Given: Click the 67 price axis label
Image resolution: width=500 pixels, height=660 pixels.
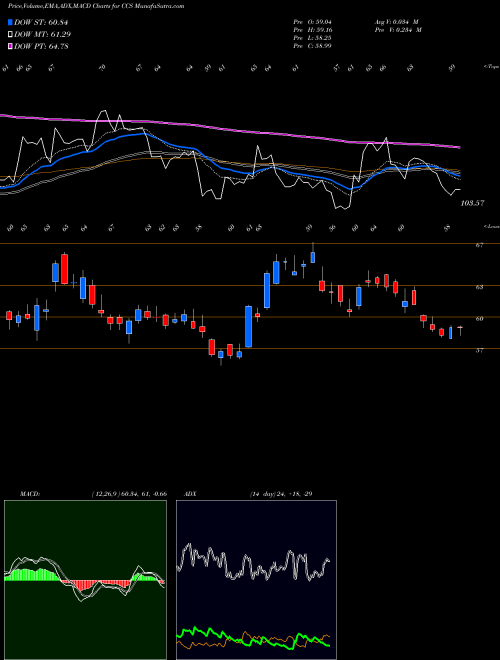Looking at the screenshot, I should coord(479,245).
